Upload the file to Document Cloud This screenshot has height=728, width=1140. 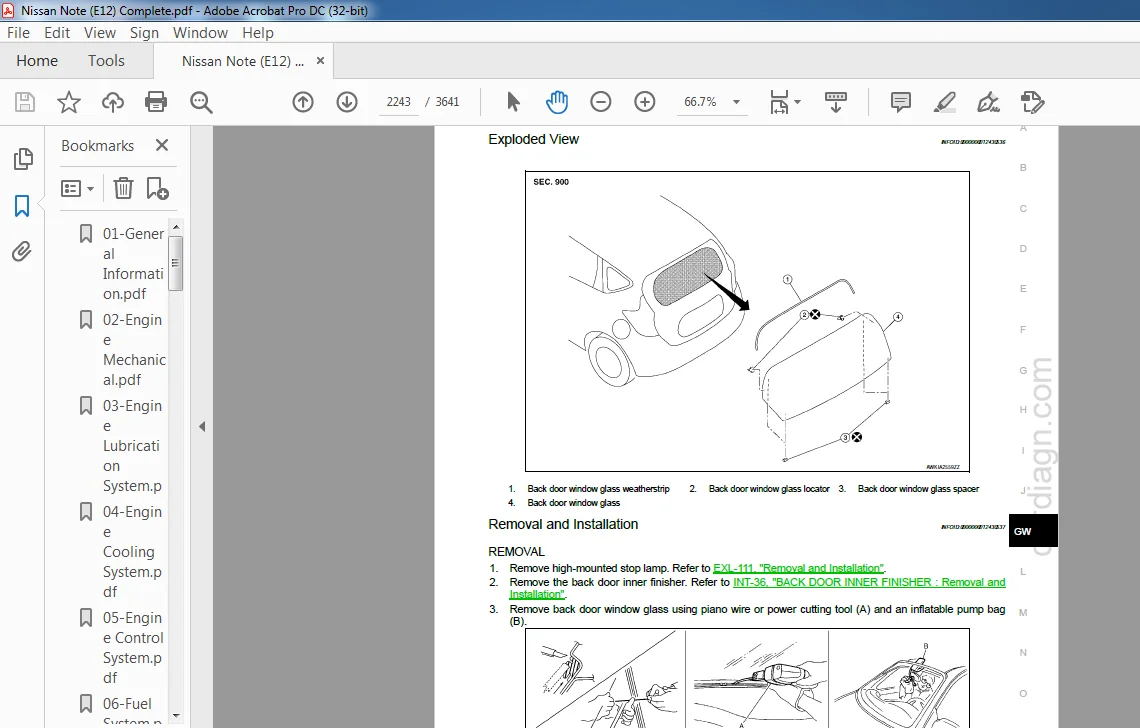pyautogui.click(x=113, y=102)
